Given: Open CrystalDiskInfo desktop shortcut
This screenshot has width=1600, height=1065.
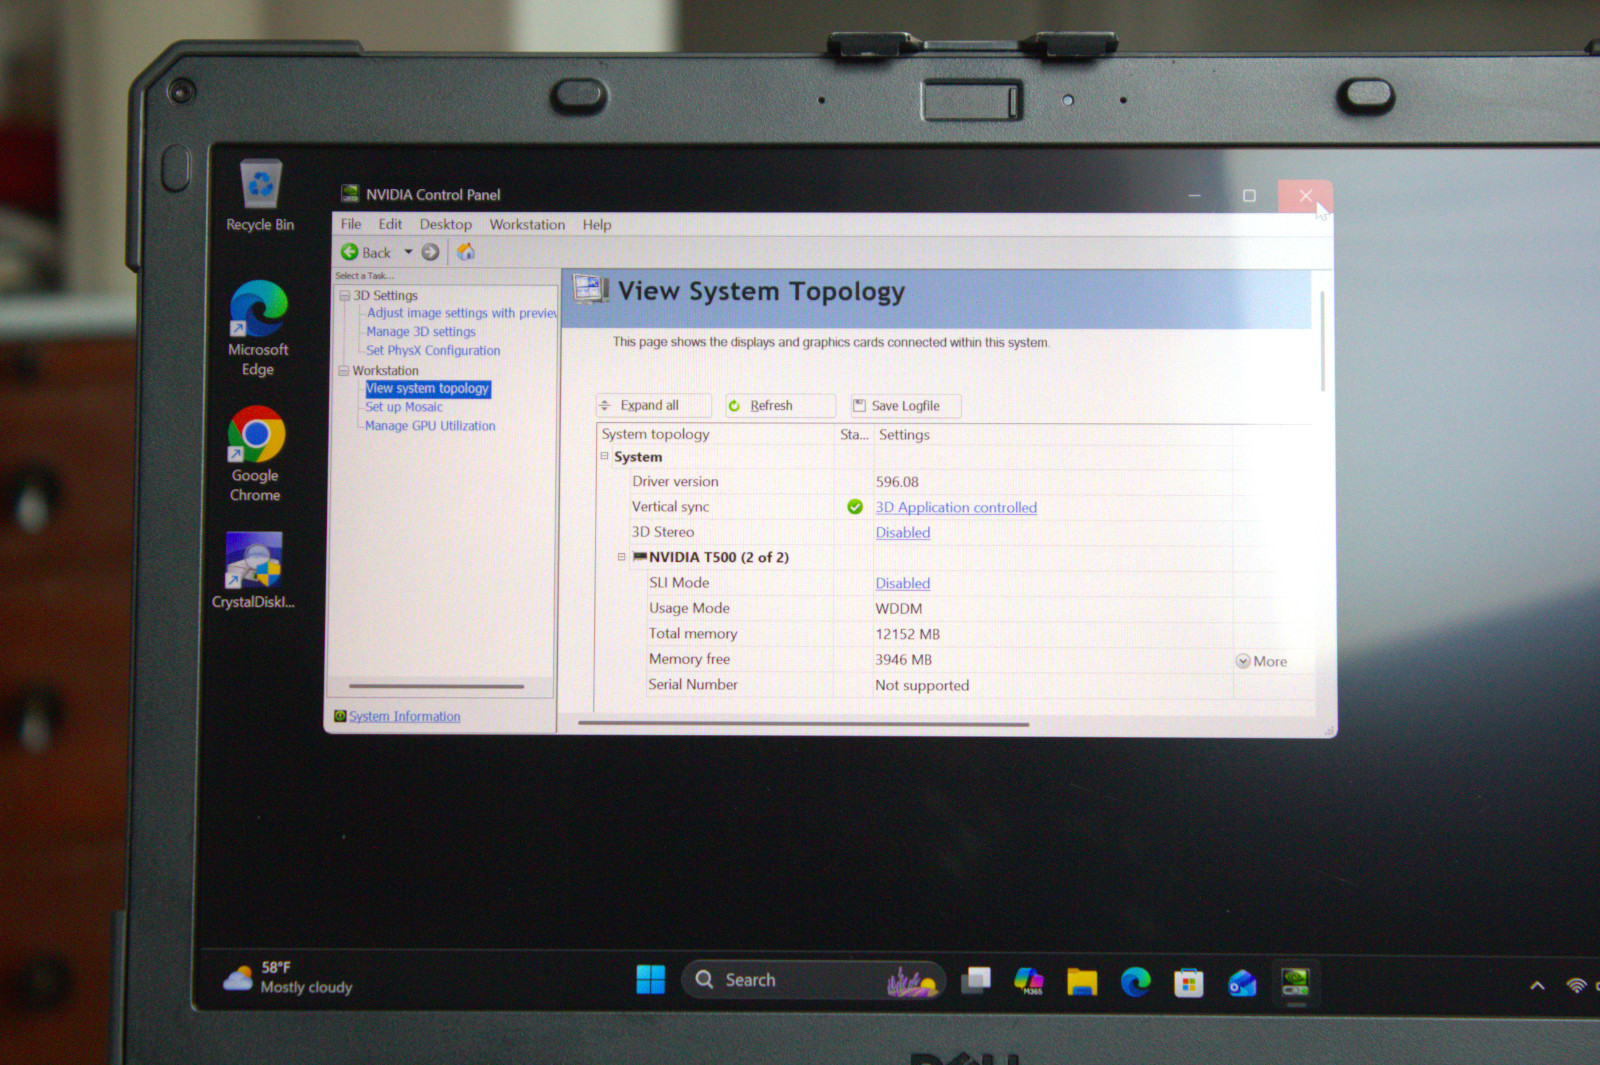Looking at the screenshot, I should [x=253, y=571].
